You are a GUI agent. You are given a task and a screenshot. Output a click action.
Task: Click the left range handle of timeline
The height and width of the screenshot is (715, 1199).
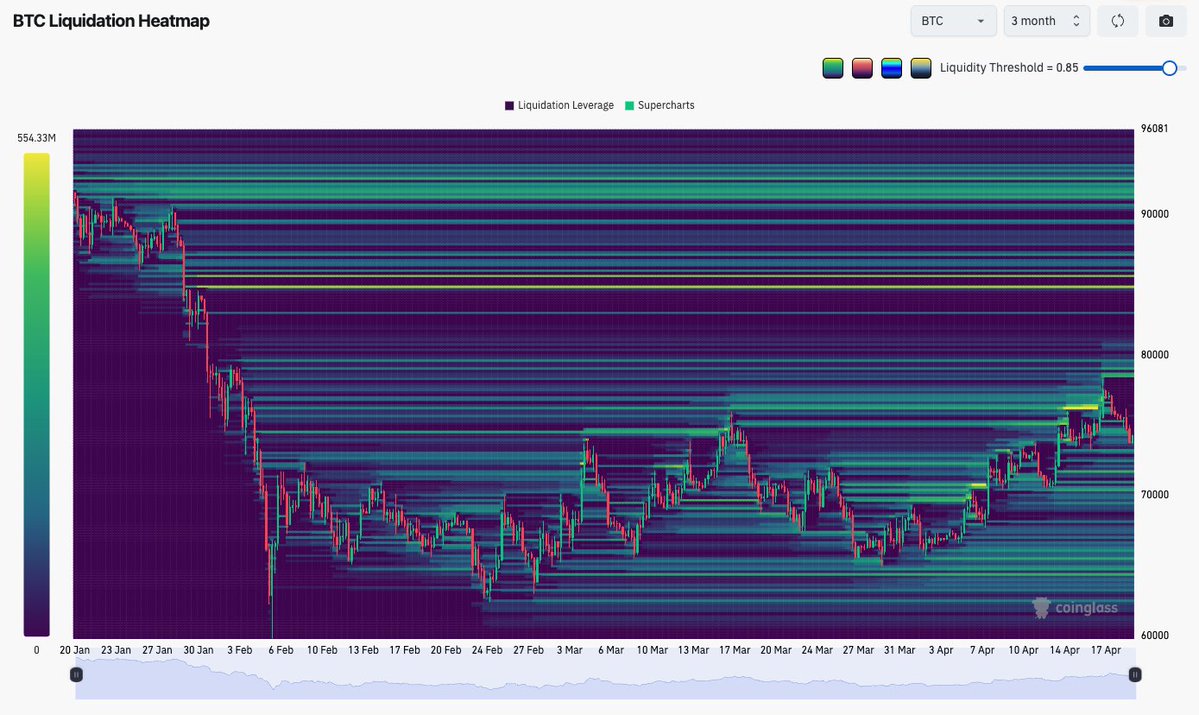pyautogui.click(x=76, y=674)
